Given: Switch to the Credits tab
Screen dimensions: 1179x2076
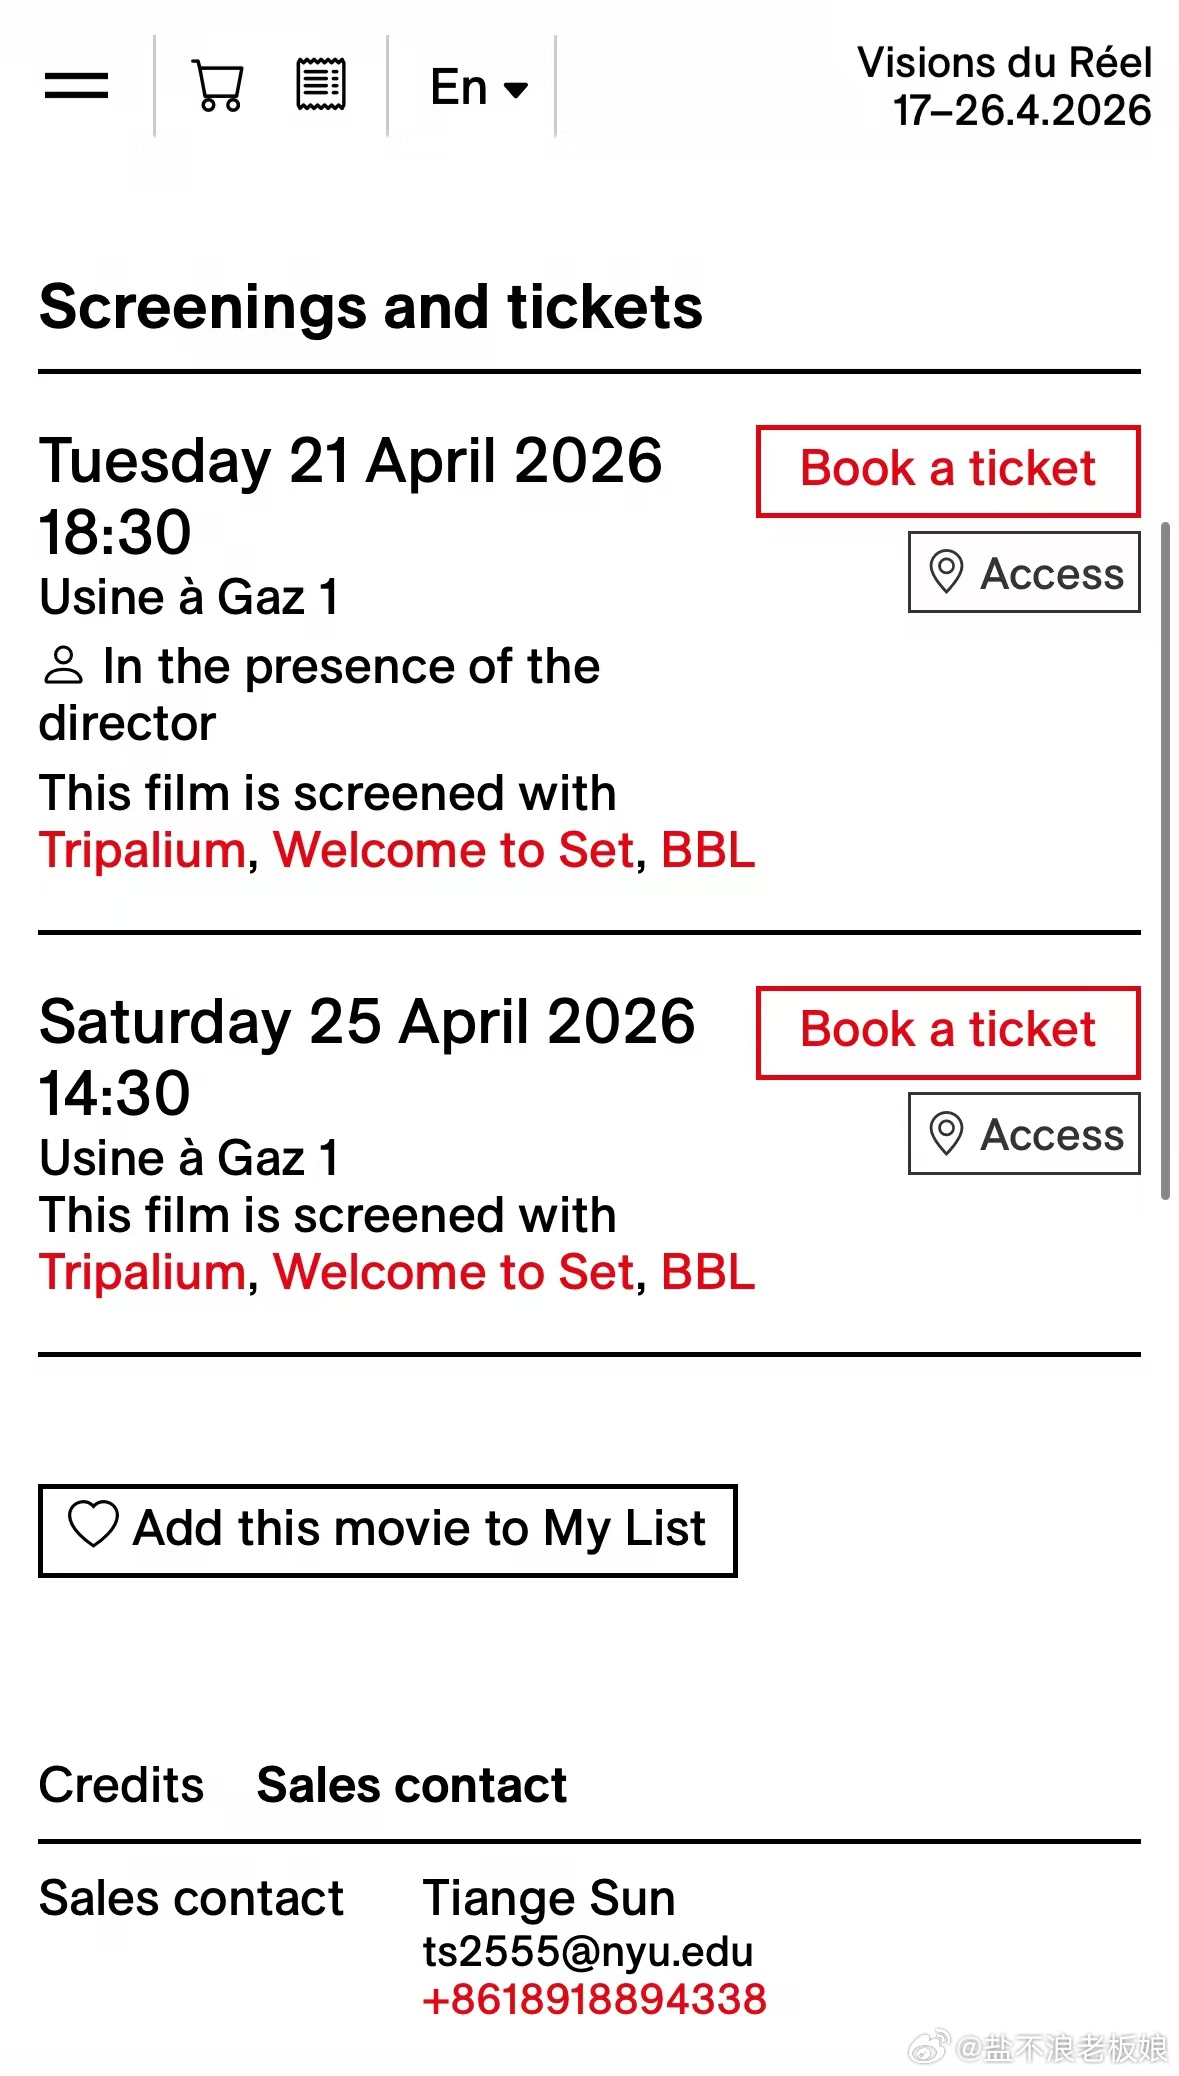Looking at the screenshot, I should [x=121, y=1785].
